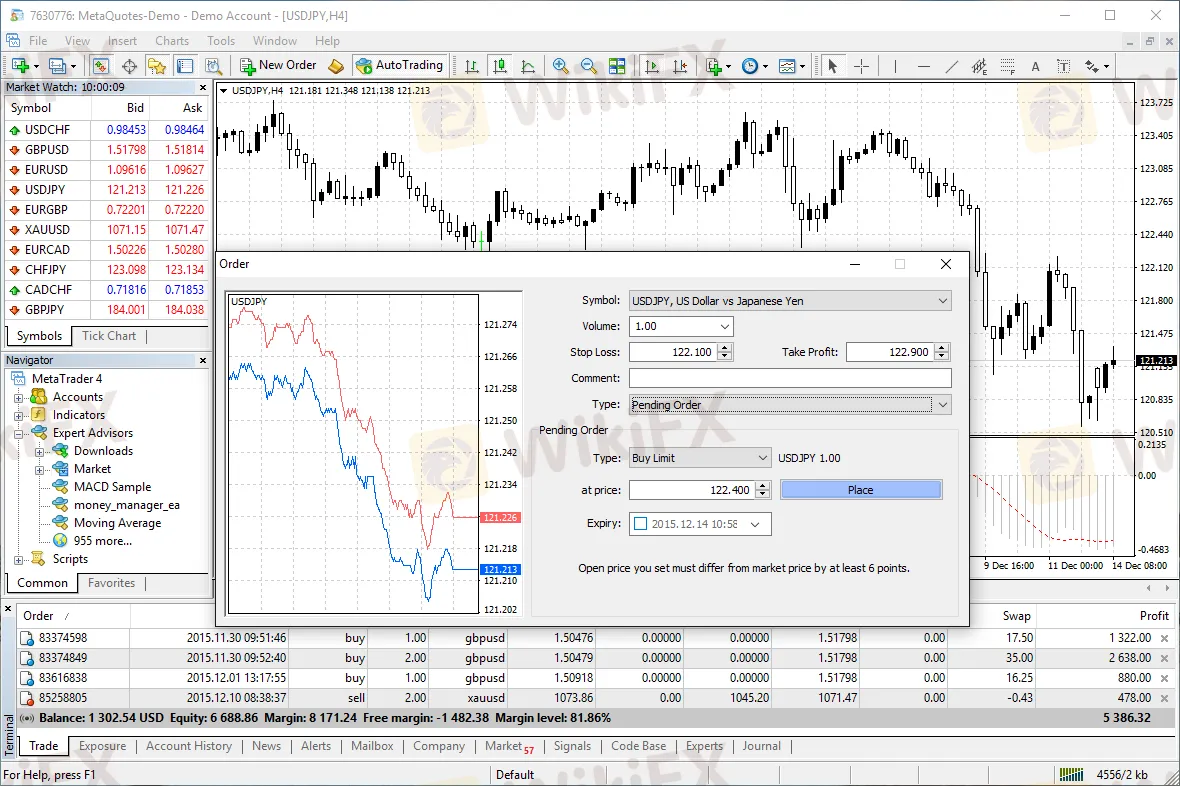This screenshot has height=786, width=1180.
Task: Open the Charts menu
Action: tap(172, 41)
